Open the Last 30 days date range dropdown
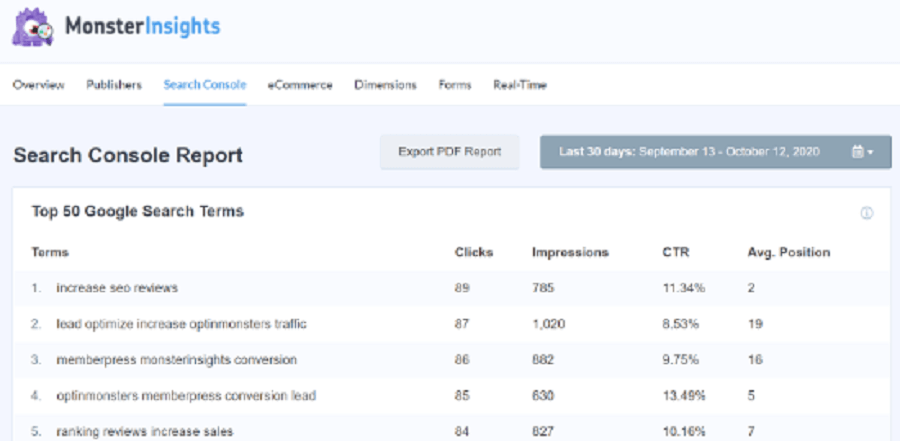 [x=715, y=152]
